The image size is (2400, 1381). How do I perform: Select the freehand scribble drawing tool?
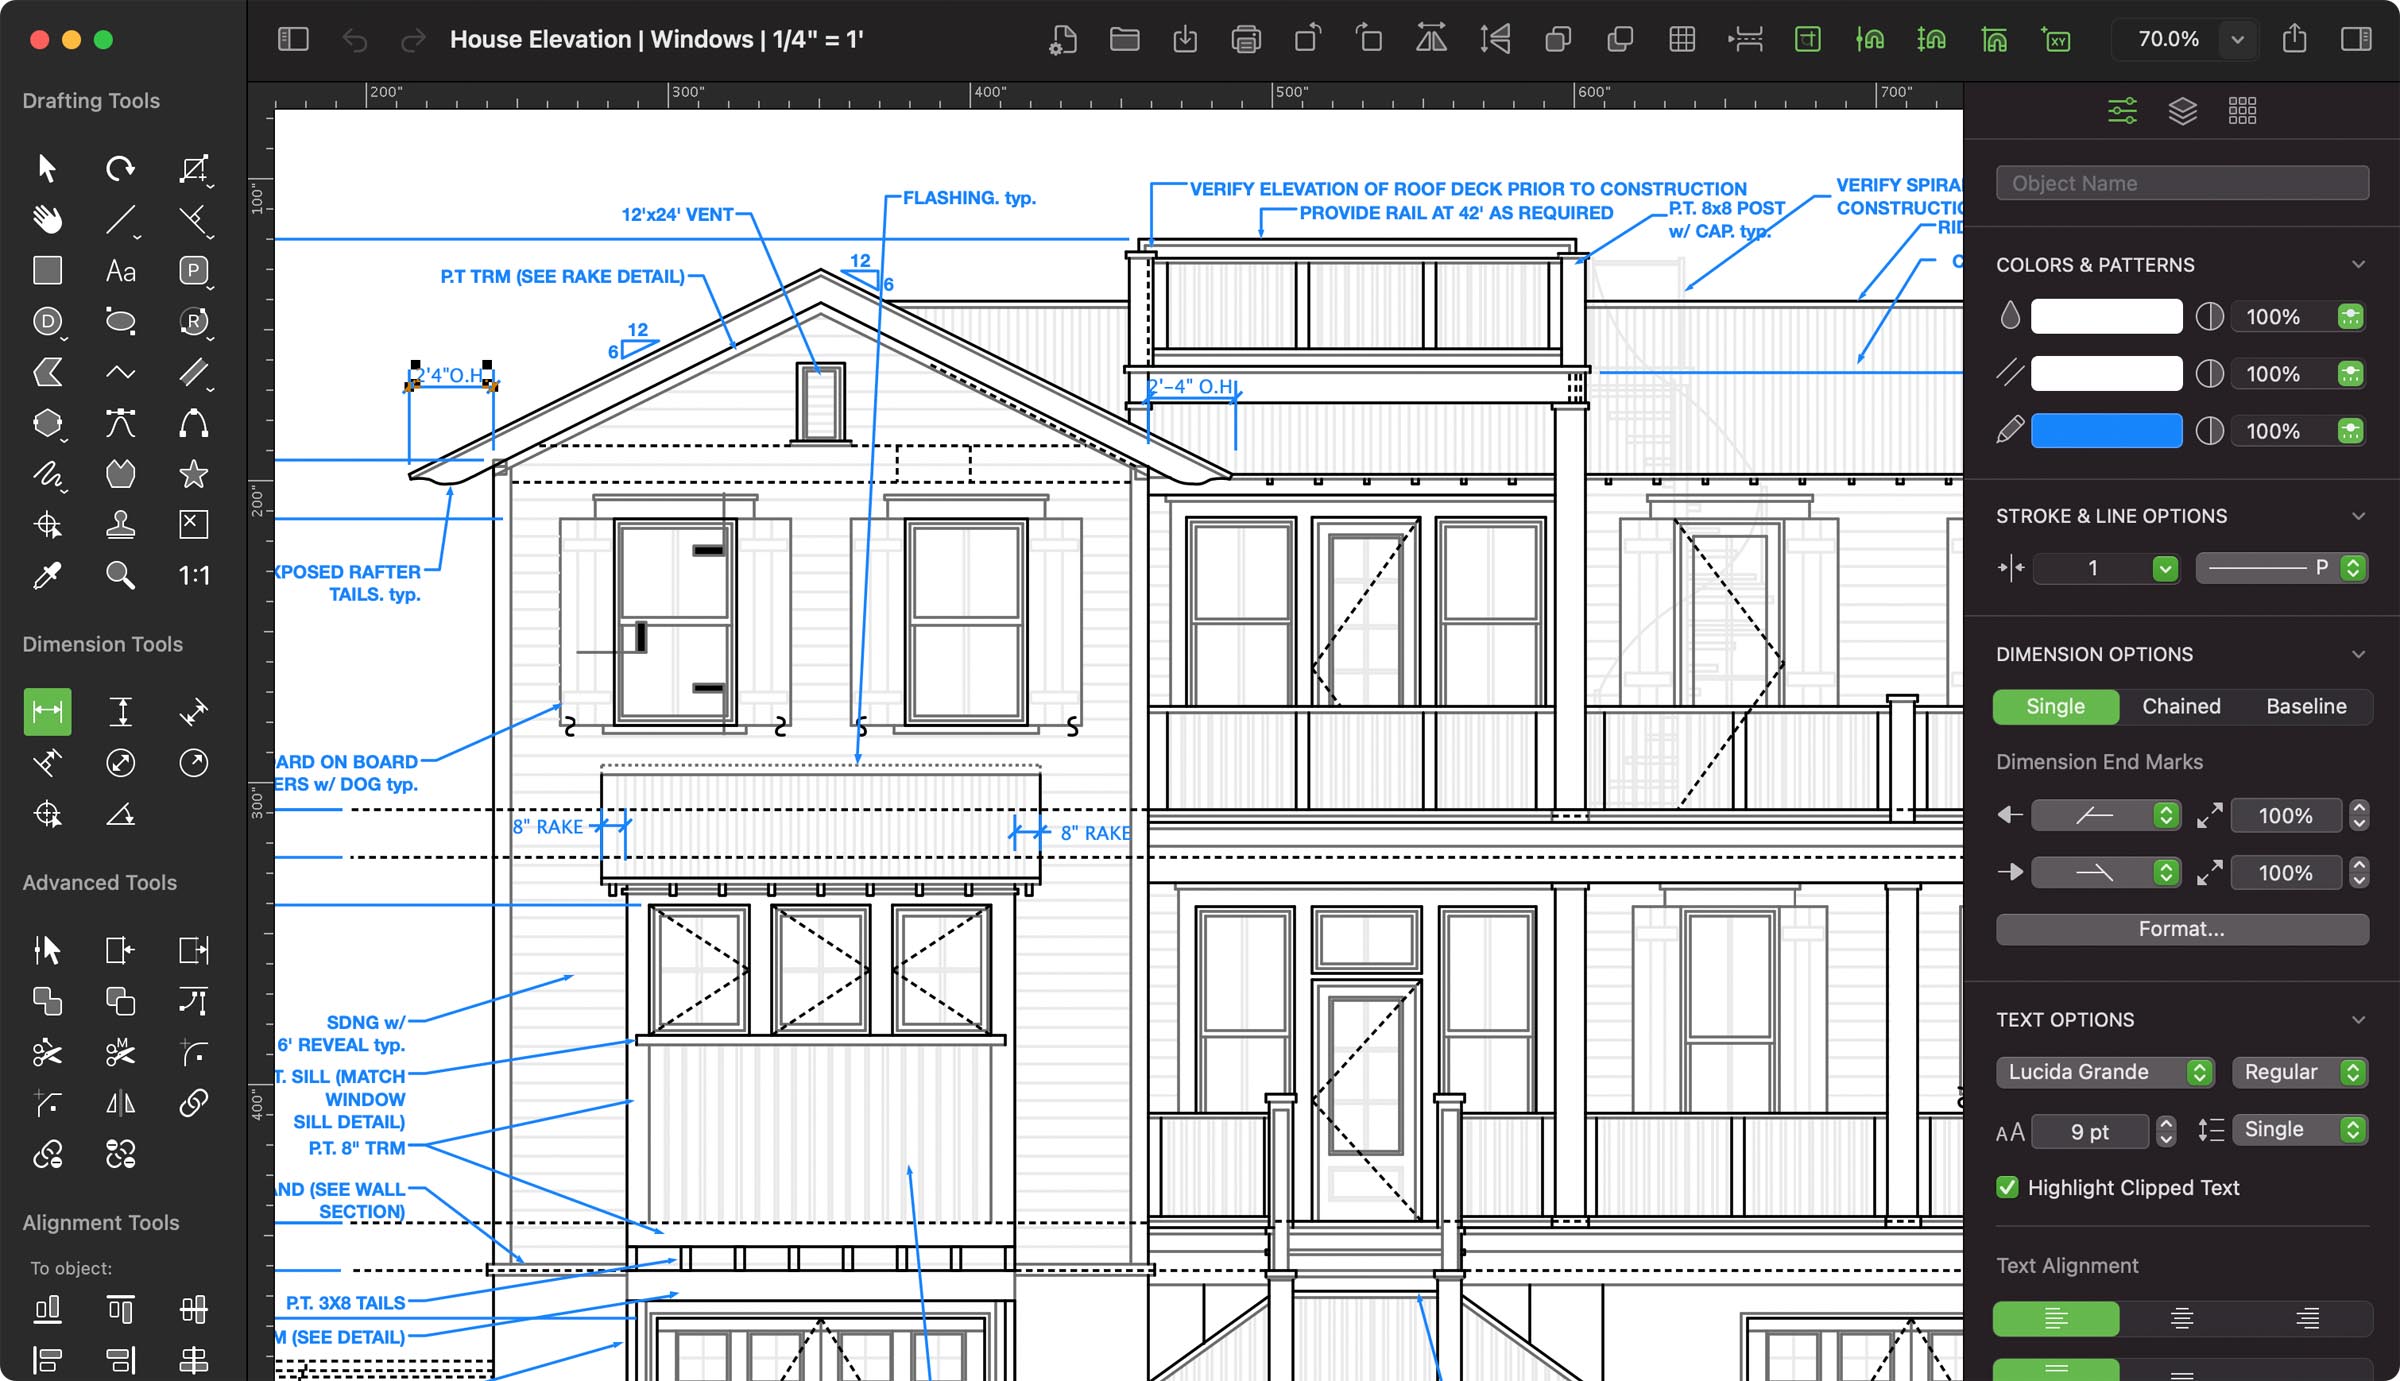point(48,474)
